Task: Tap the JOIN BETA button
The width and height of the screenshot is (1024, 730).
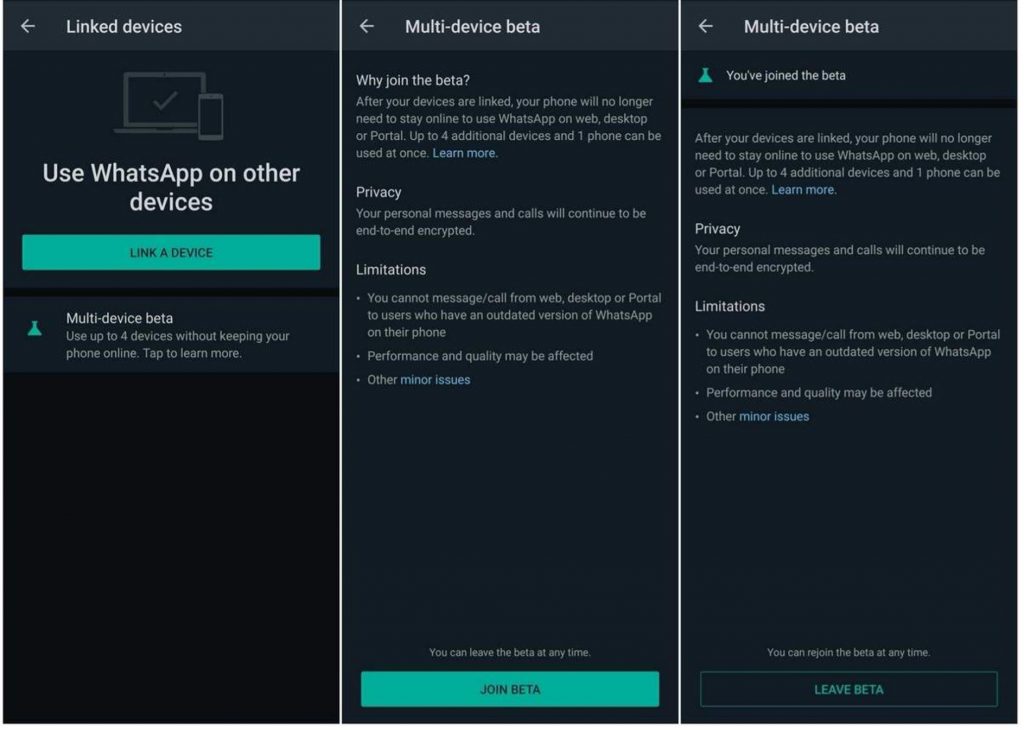Action: pos(510,690)
